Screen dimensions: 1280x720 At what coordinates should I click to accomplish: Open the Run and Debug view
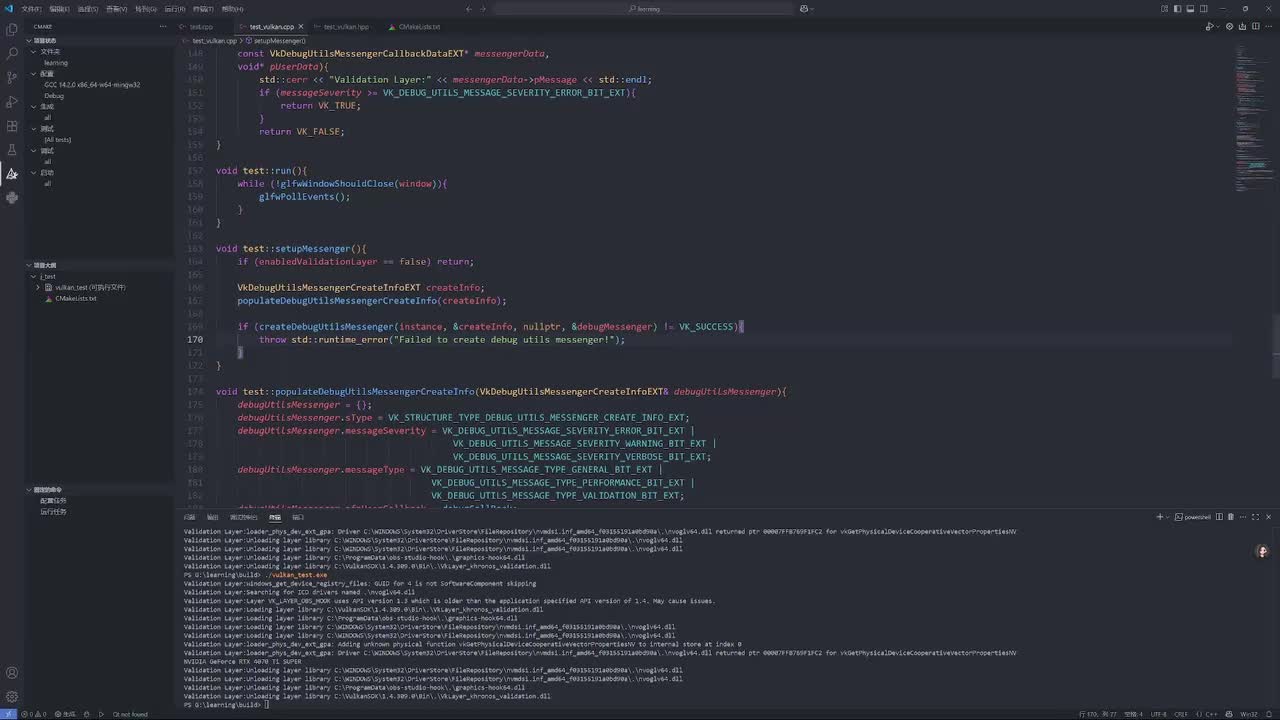click(x=12, y=102)
